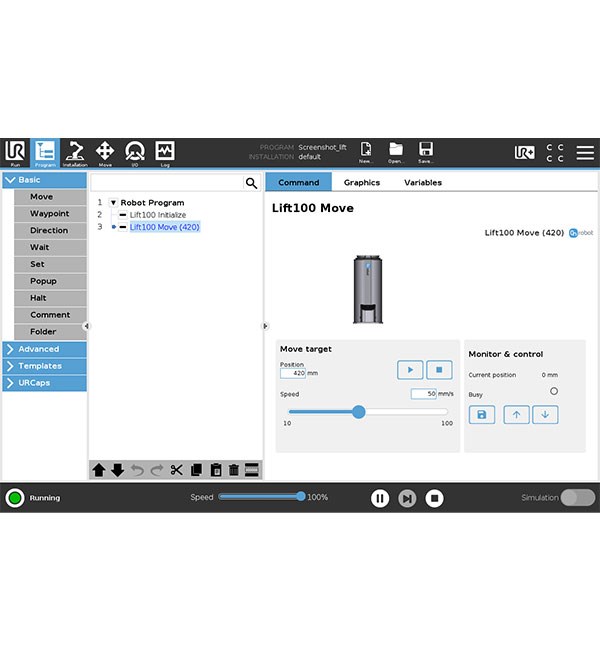Start the lift move with the play button
Screen dimensions: 600x650
(x=410, y=370)
